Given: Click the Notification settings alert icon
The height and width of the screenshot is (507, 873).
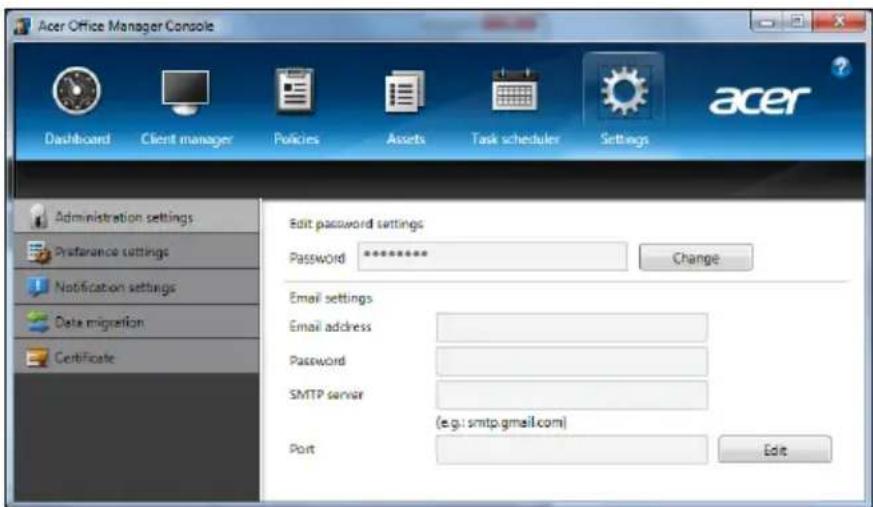Looking at the screenshot, I should click(38, 287).
